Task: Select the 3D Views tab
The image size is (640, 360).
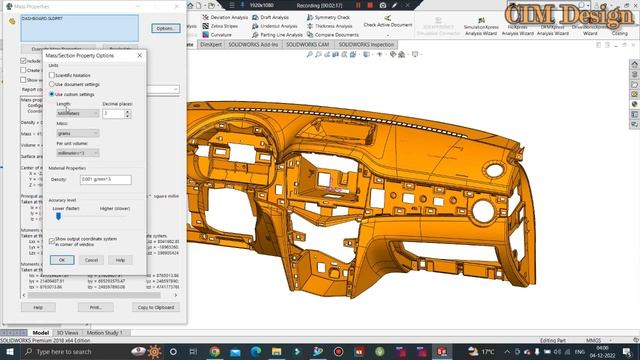Action: click(67, 333)
